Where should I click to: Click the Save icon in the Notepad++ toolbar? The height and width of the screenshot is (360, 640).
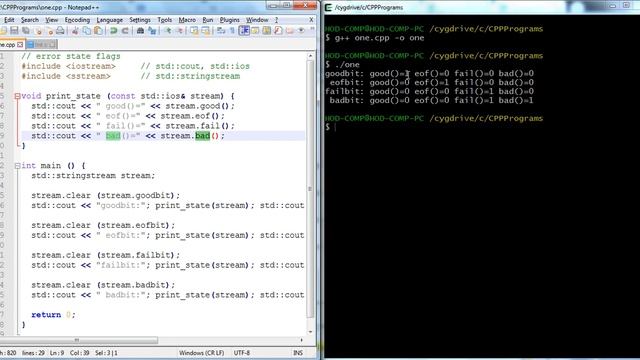pos(14,31)
